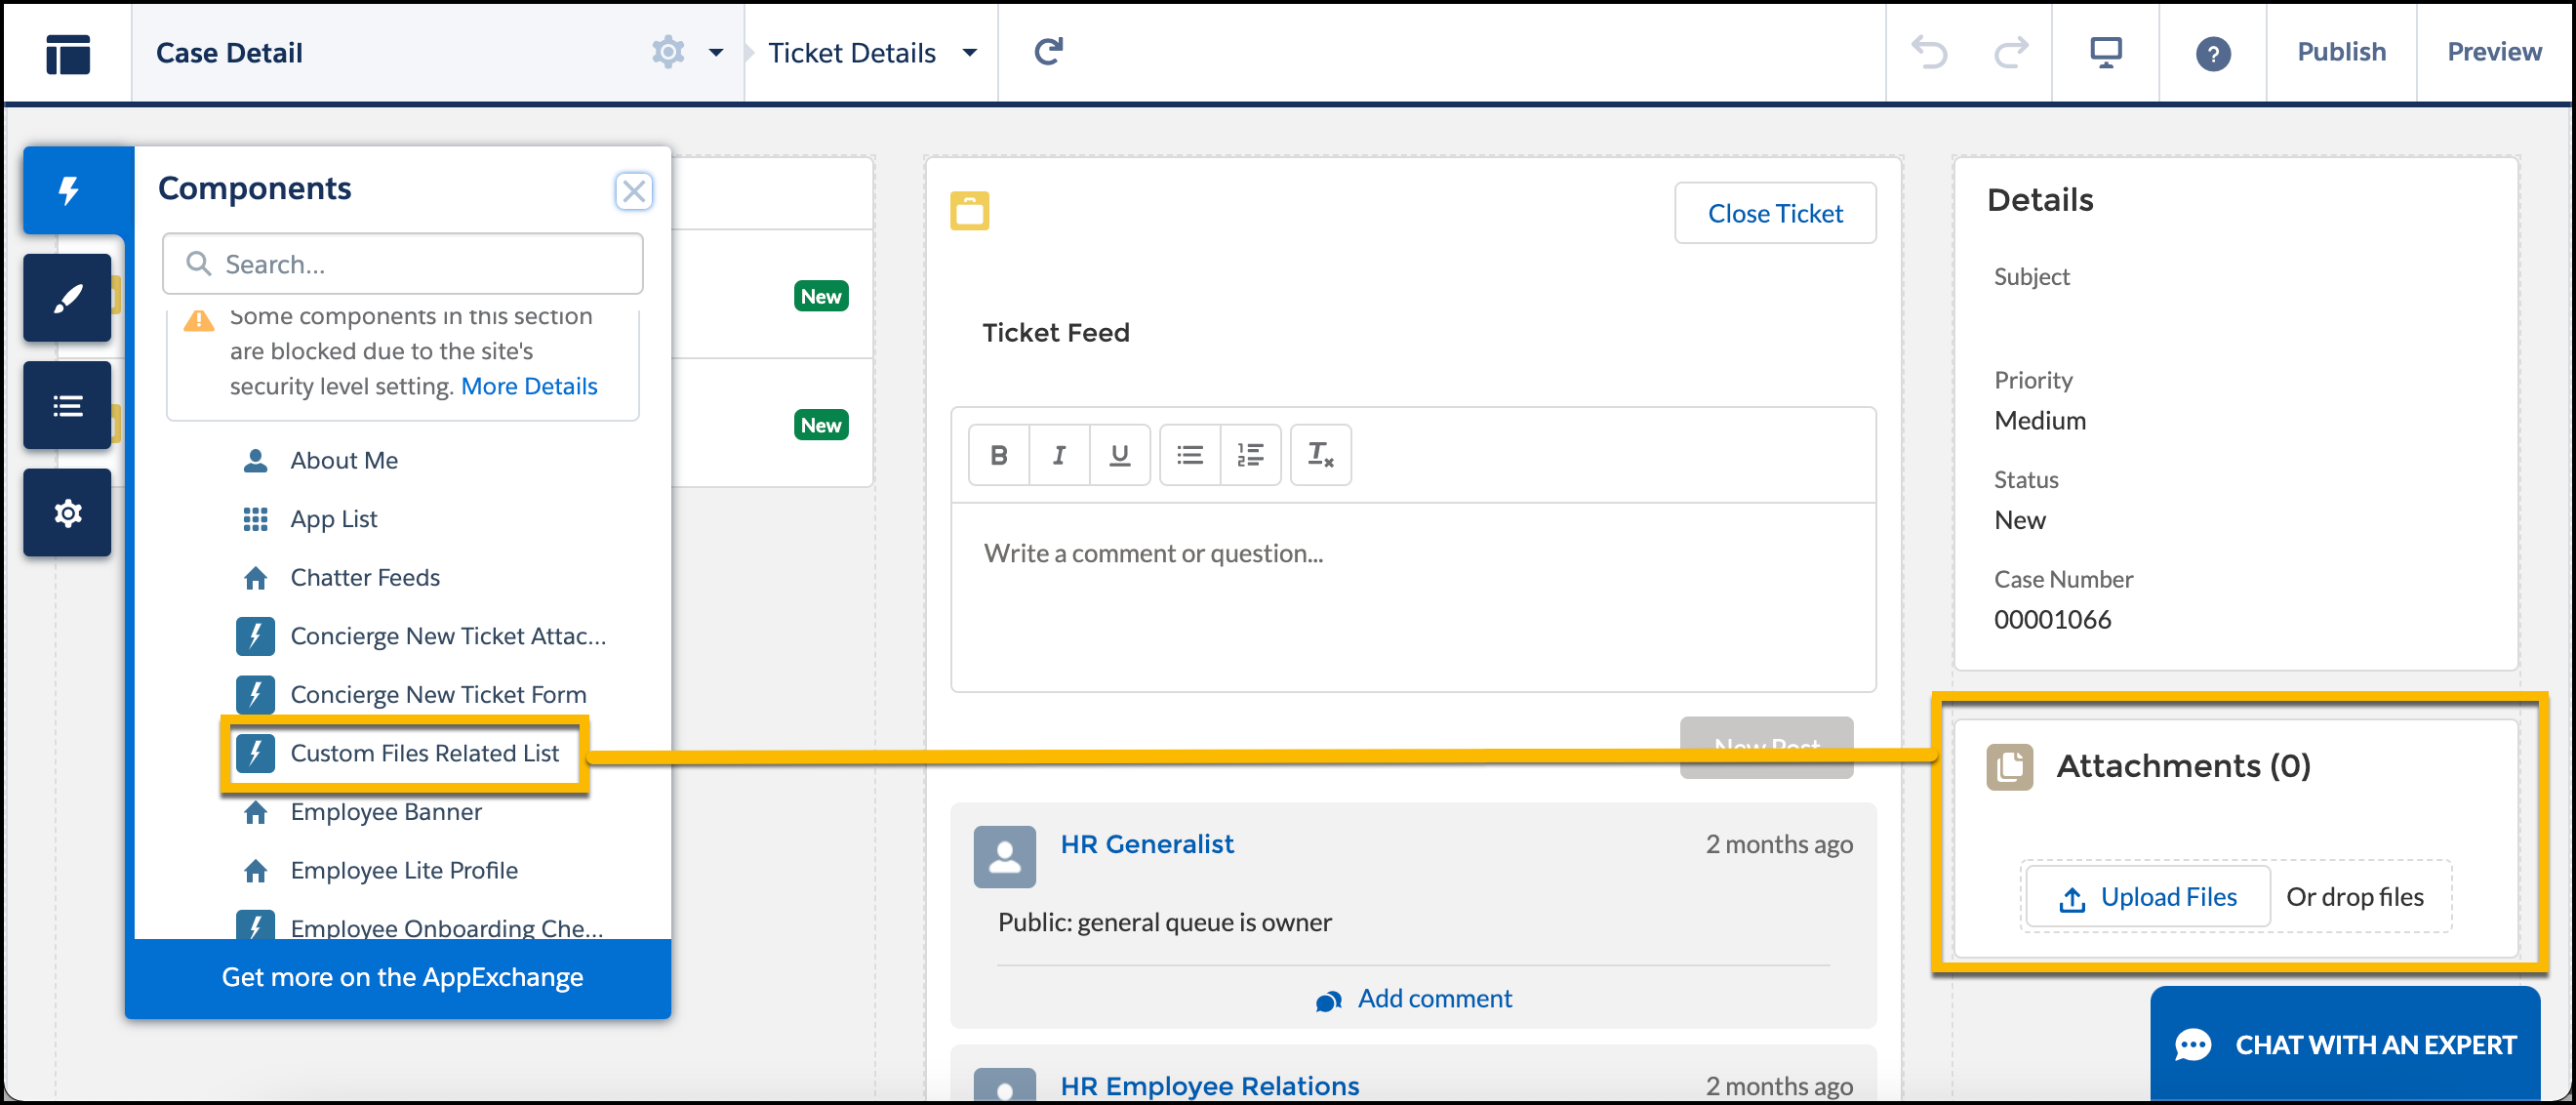Click the Priority value Medium
This screenshot has width=2576, height=1105.
click(x=2040, y=421)
